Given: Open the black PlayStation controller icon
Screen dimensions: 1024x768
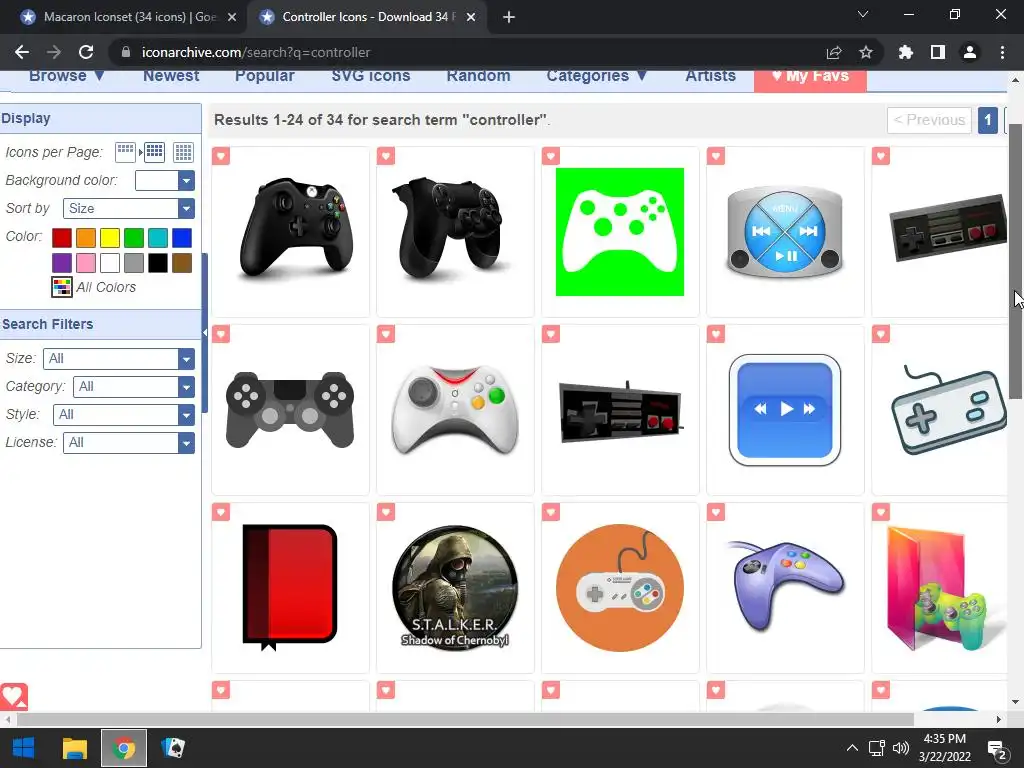Looking at the screenshot, I should click(x=451, y=227).
